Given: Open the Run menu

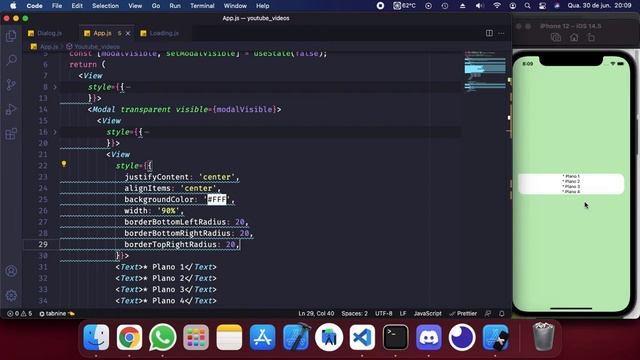Looking at the screenshot, I should tap(175, 6).
